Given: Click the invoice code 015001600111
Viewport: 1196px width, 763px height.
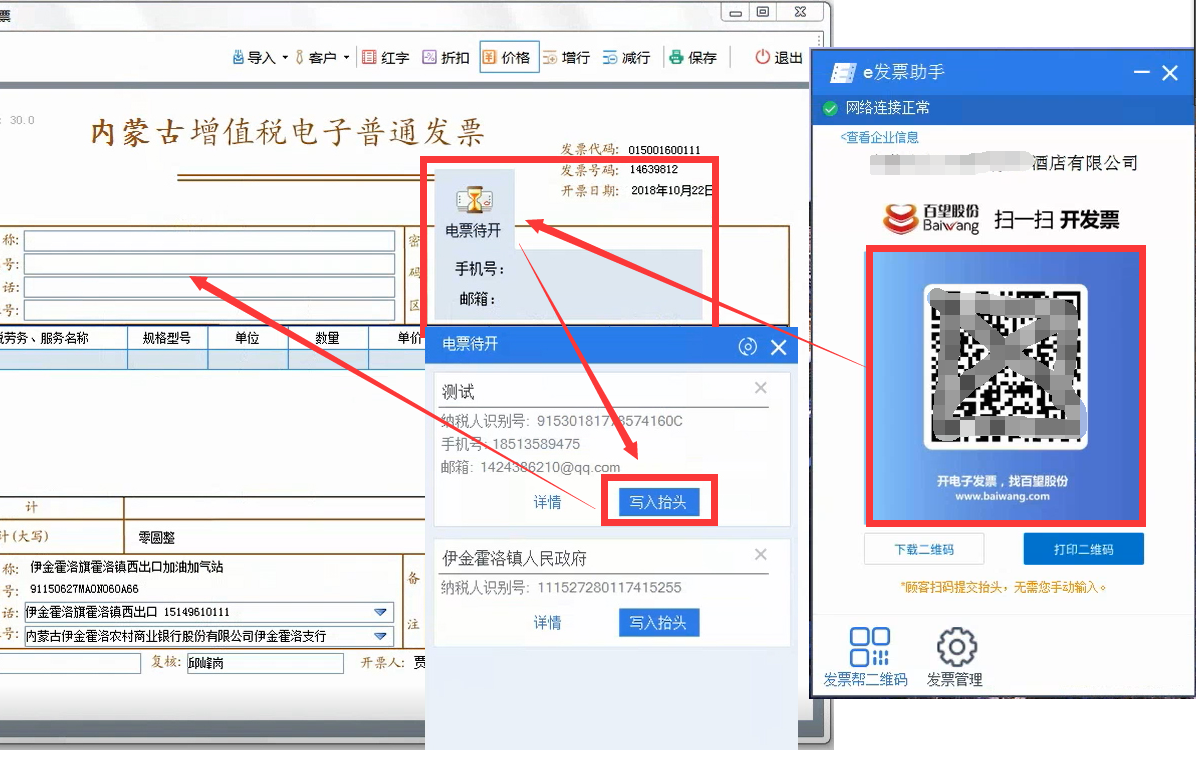Looking at the screenshot, I should point(664,150).
